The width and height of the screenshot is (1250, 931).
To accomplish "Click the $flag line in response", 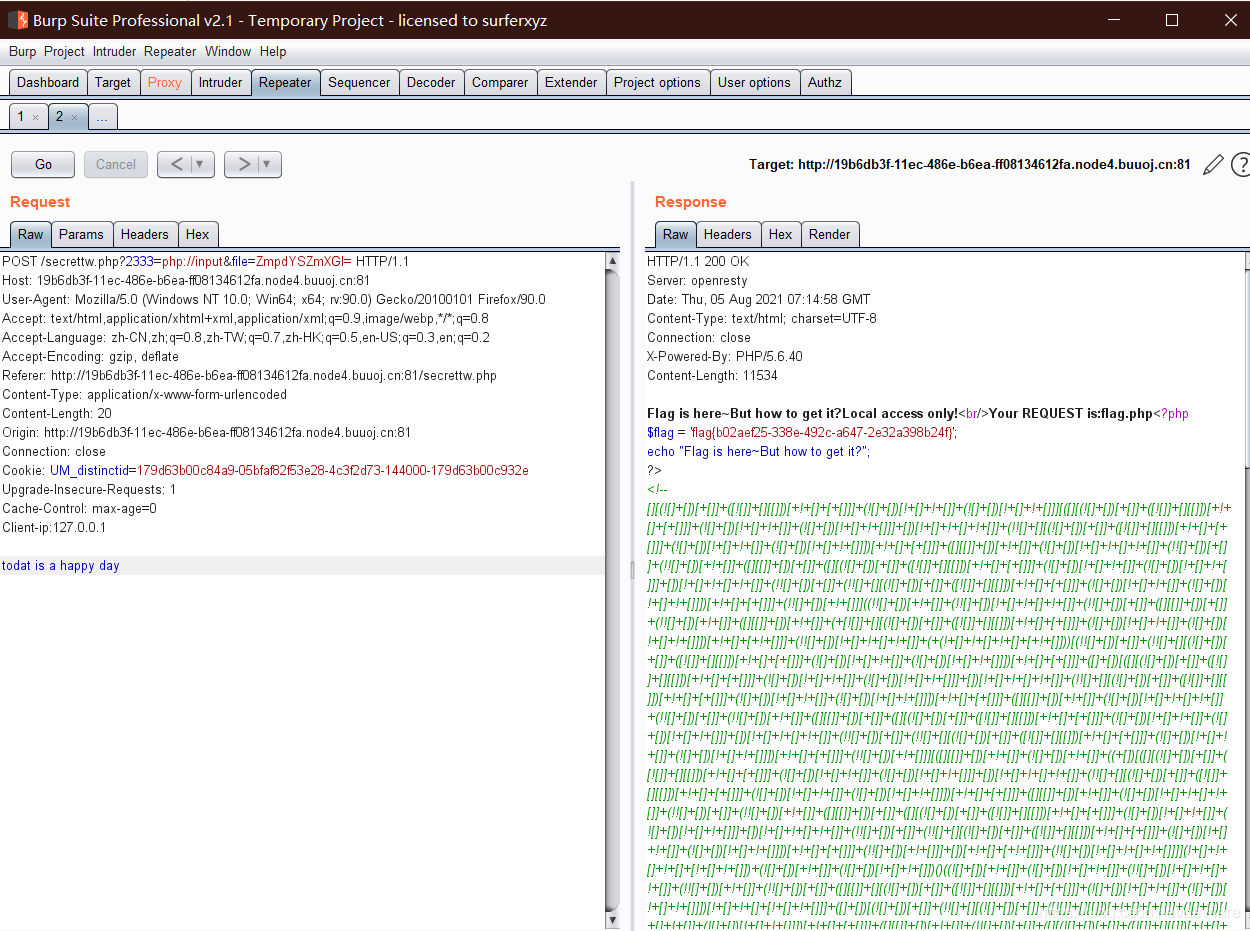I will pos(802,433).
